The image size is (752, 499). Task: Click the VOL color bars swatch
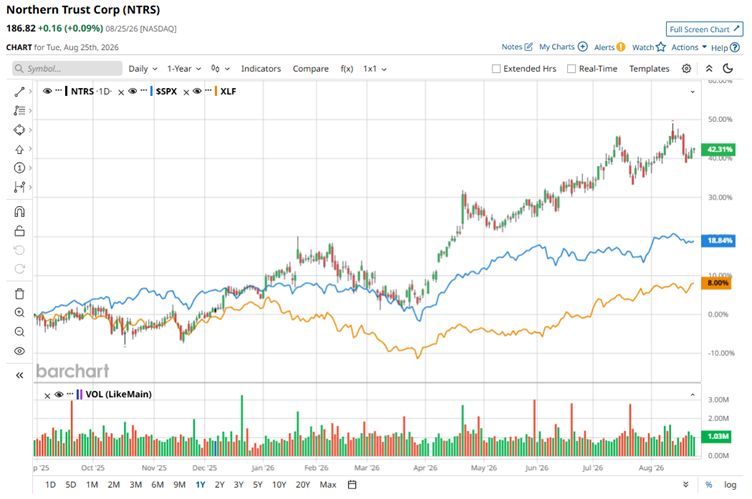tap(79, 394)
